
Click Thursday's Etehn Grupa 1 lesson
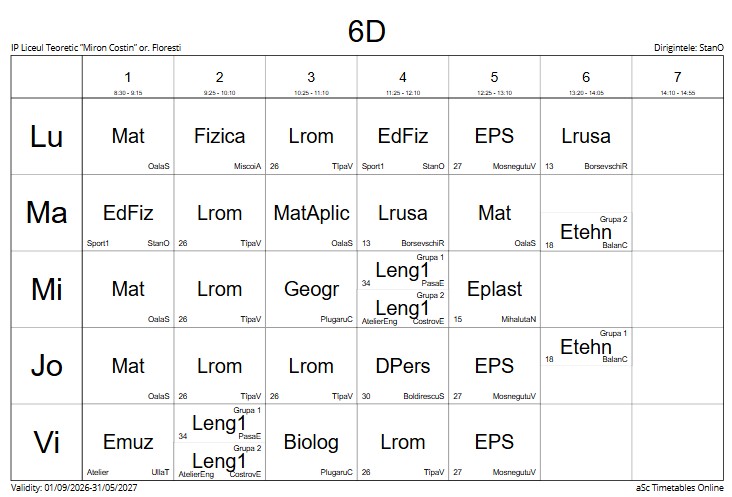[x=586, y=347]
